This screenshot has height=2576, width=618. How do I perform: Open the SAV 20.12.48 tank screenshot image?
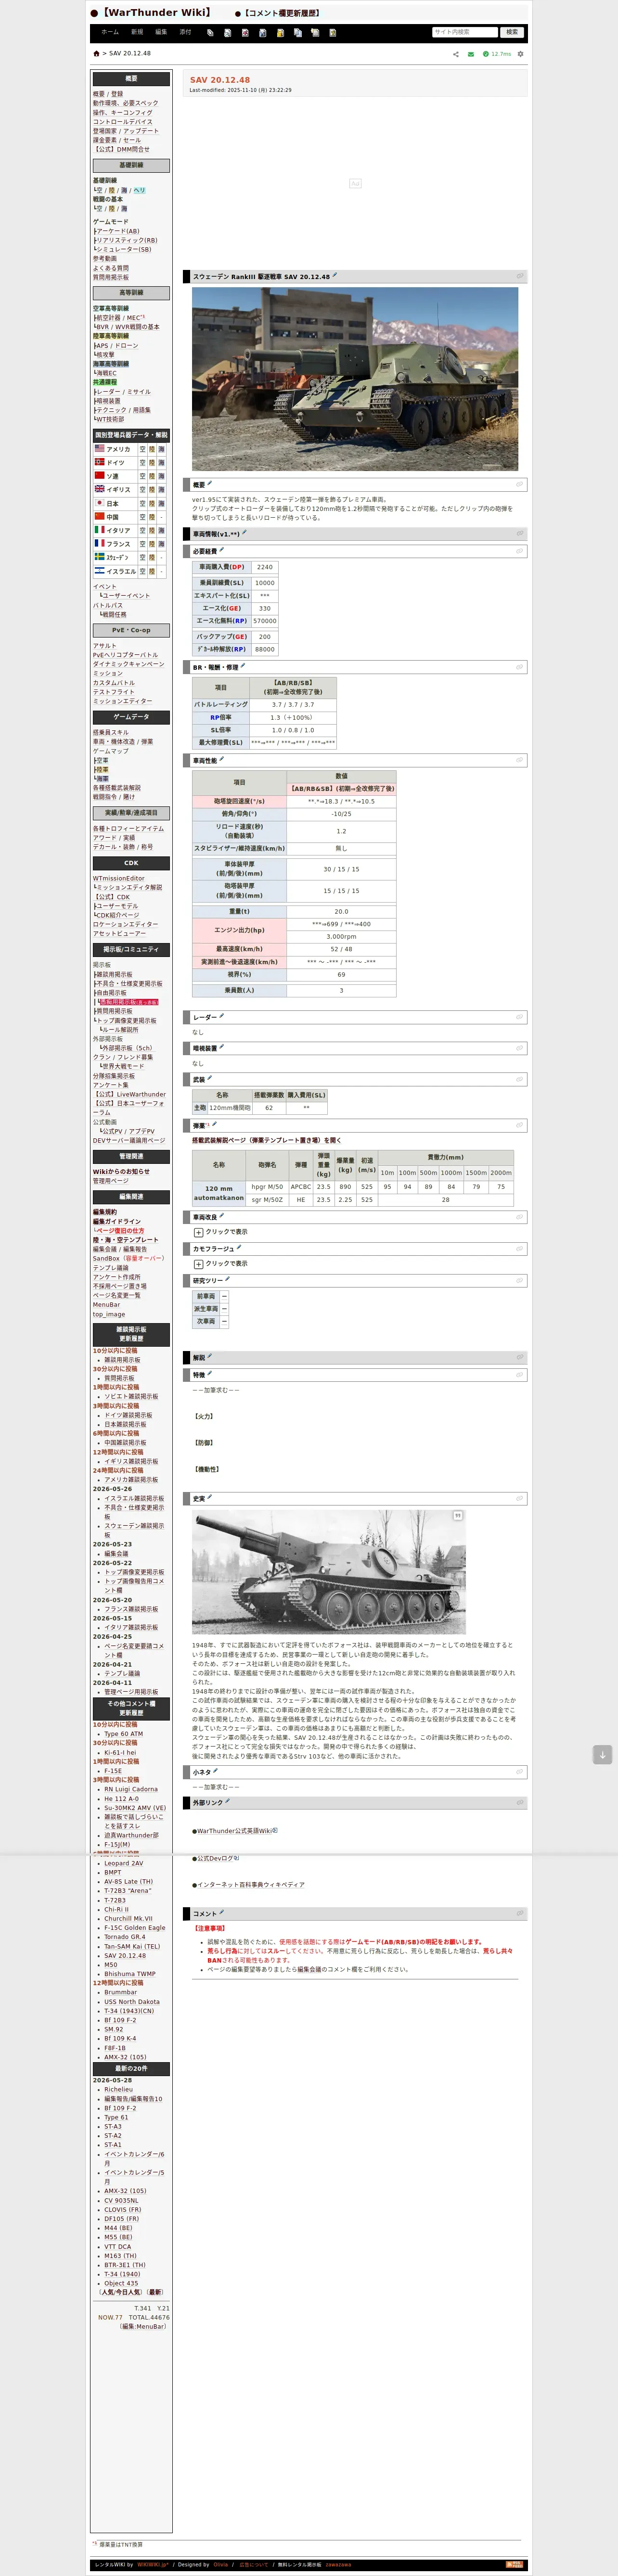355,379
